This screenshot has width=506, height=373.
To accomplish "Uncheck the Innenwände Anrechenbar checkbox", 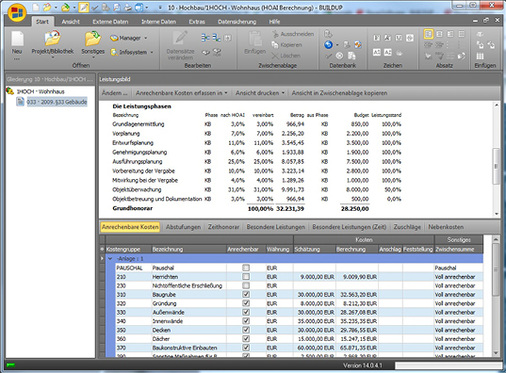I will (x=246, y=321).
